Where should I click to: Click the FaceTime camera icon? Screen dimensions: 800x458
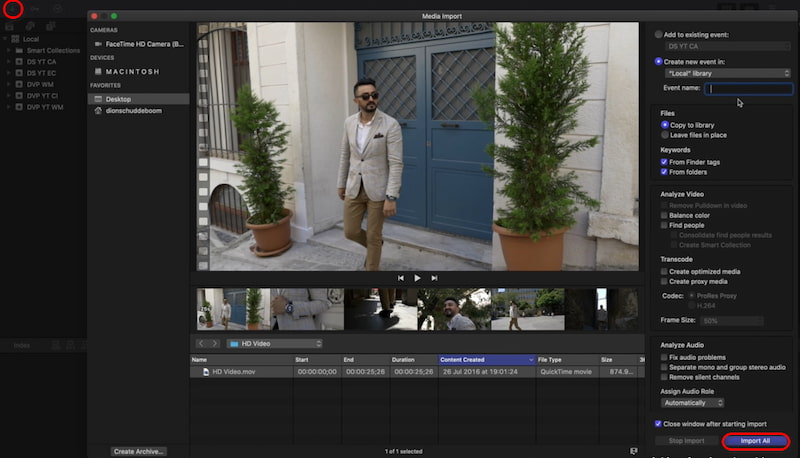coord(98,44)
